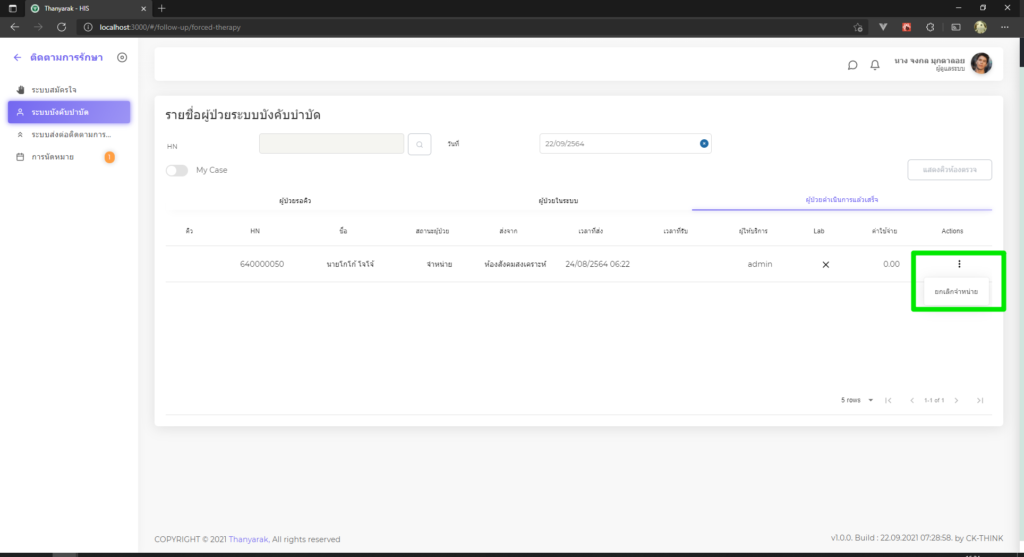Open the 5 rows per page dropdown

pyautogui.click(x=857, y=400)
